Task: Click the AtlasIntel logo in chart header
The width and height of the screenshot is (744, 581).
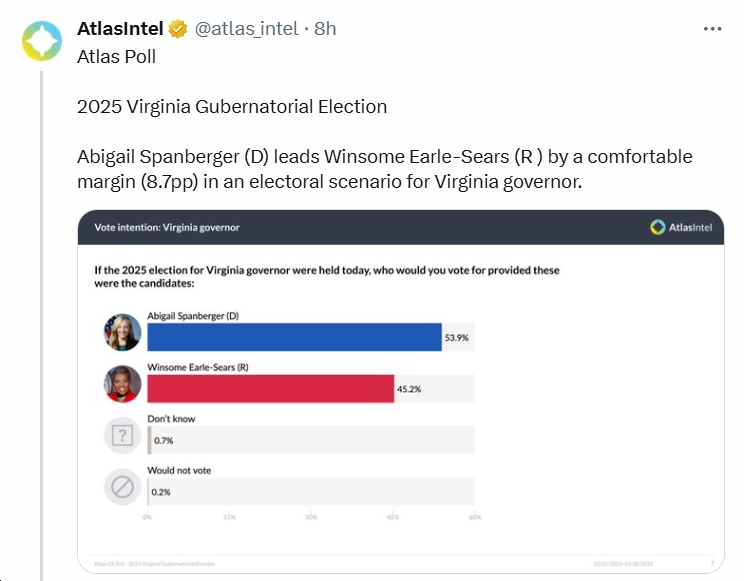Action: (685, 227)
